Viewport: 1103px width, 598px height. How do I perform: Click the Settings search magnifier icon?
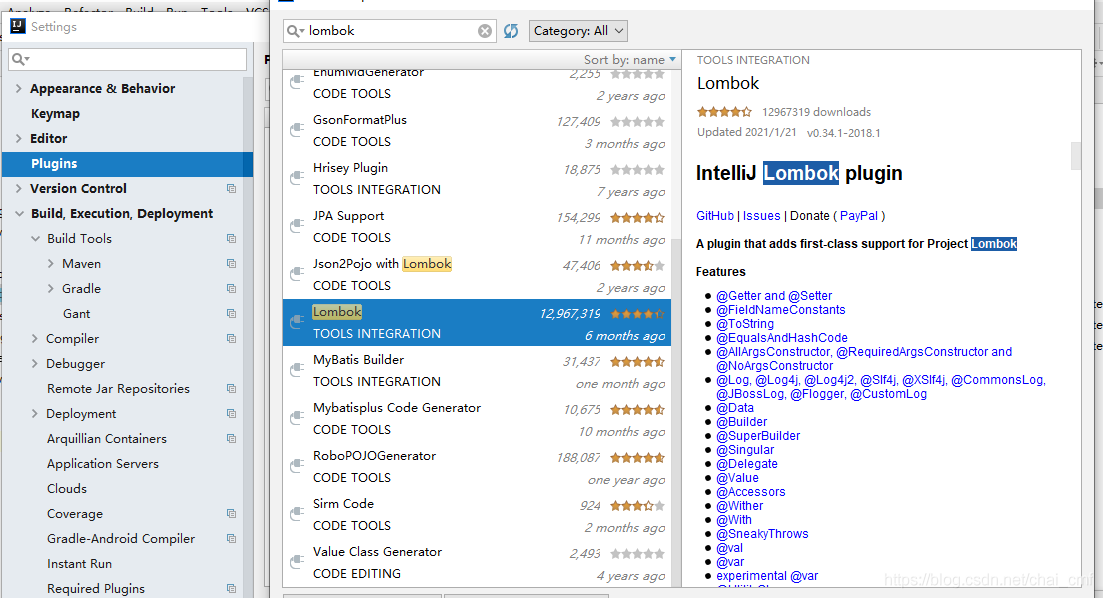coord(20,59)
